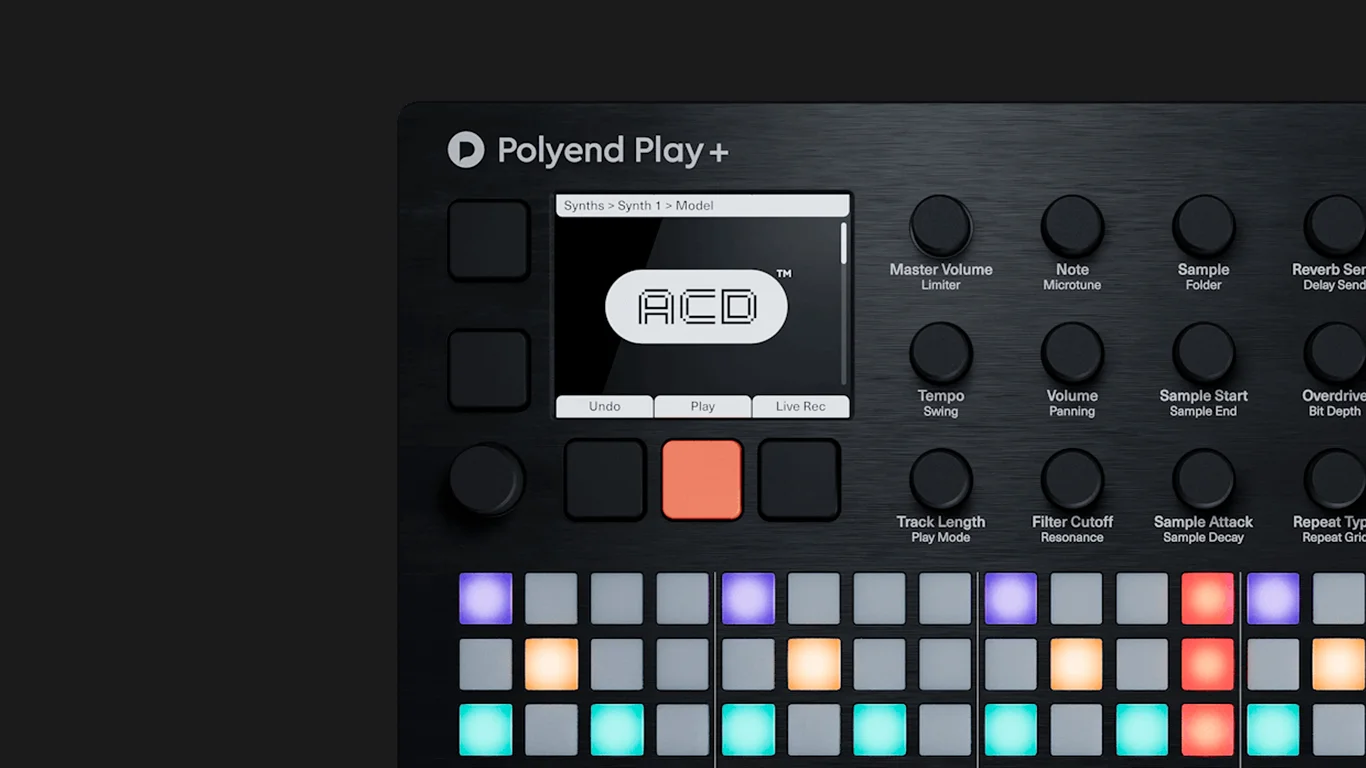Click the Synths > Synth 1 > Model breadcrumb

[639, 206]
